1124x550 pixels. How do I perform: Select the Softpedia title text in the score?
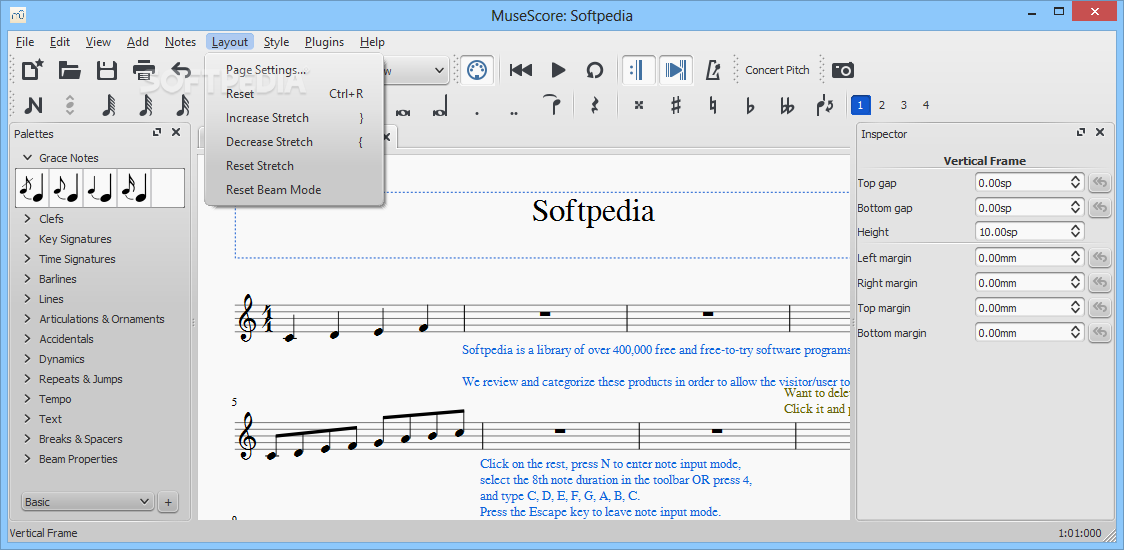click(x=593, y=211)
